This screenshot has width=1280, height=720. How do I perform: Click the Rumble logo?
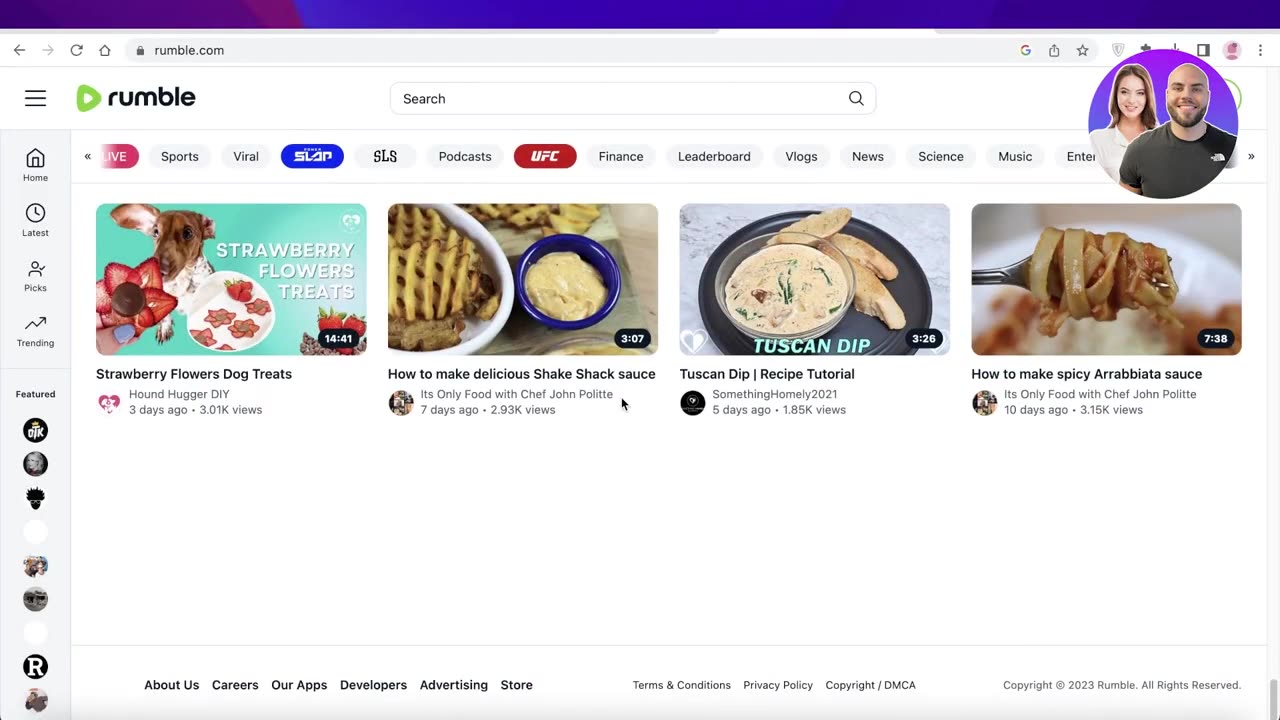click(x=136, y=98)
